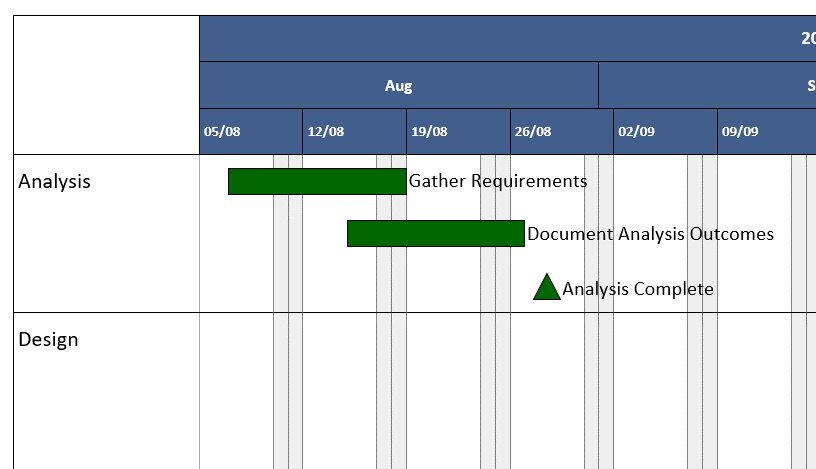Click the year header bar at top
816x469 pixels.
tap(507, 38)
